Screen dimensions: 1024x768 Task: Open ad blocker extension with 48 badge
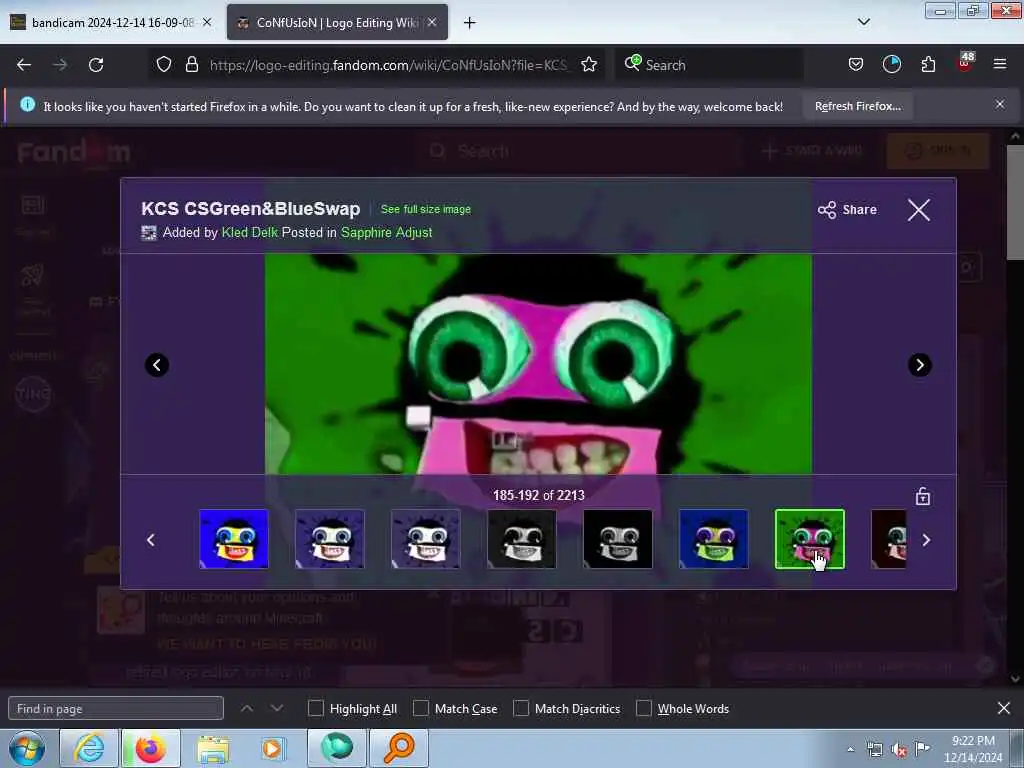click(965, 63)
